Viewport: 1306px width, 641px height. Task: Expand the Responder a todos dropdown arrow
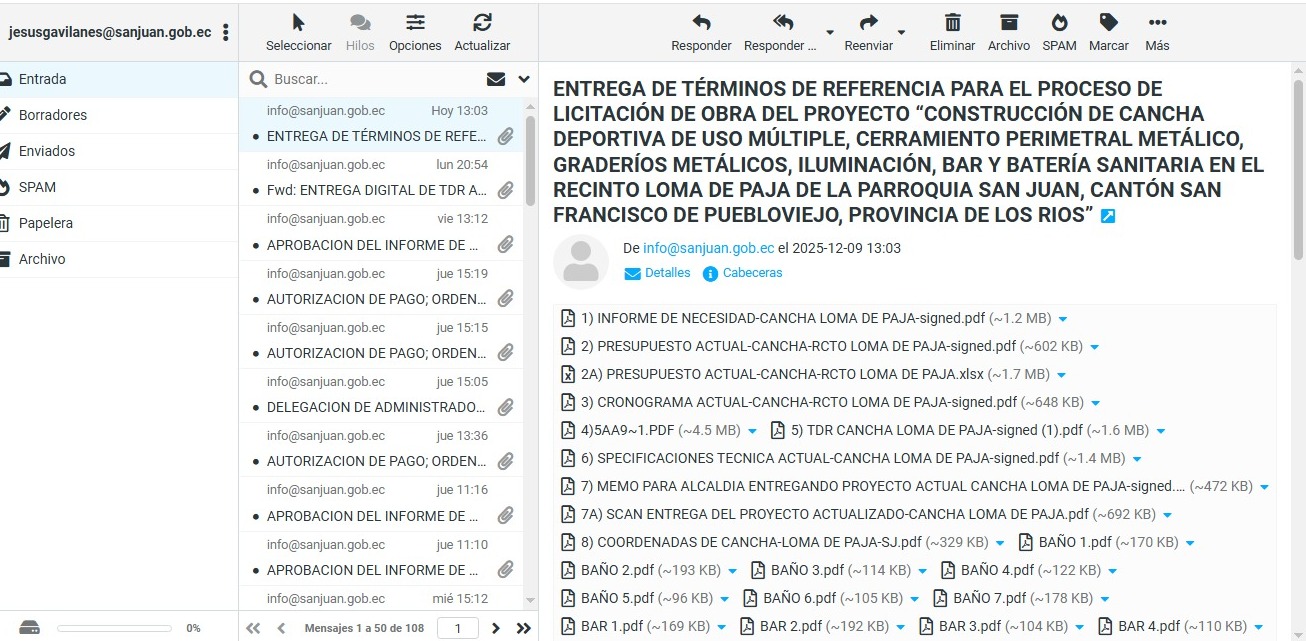(x=829, y=32)
